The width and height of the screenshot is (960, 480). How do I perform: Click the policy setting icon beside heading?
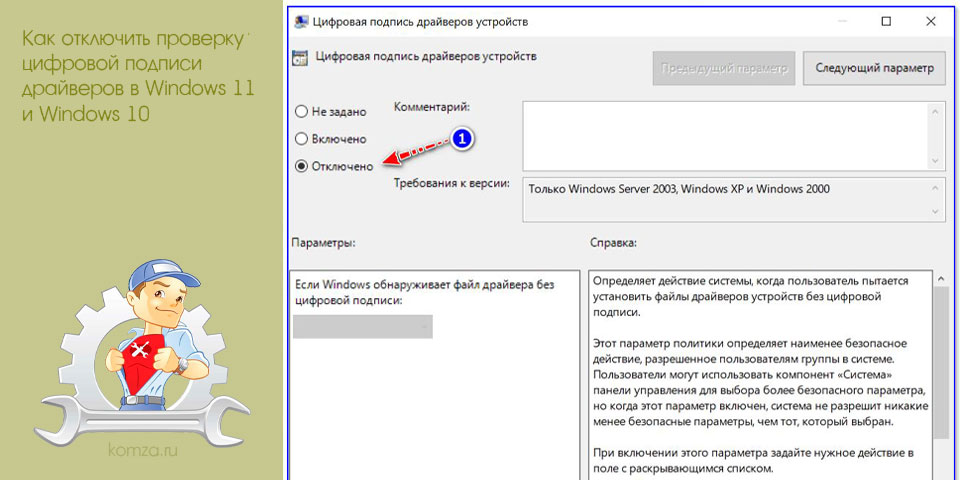(x=301, y=58)
